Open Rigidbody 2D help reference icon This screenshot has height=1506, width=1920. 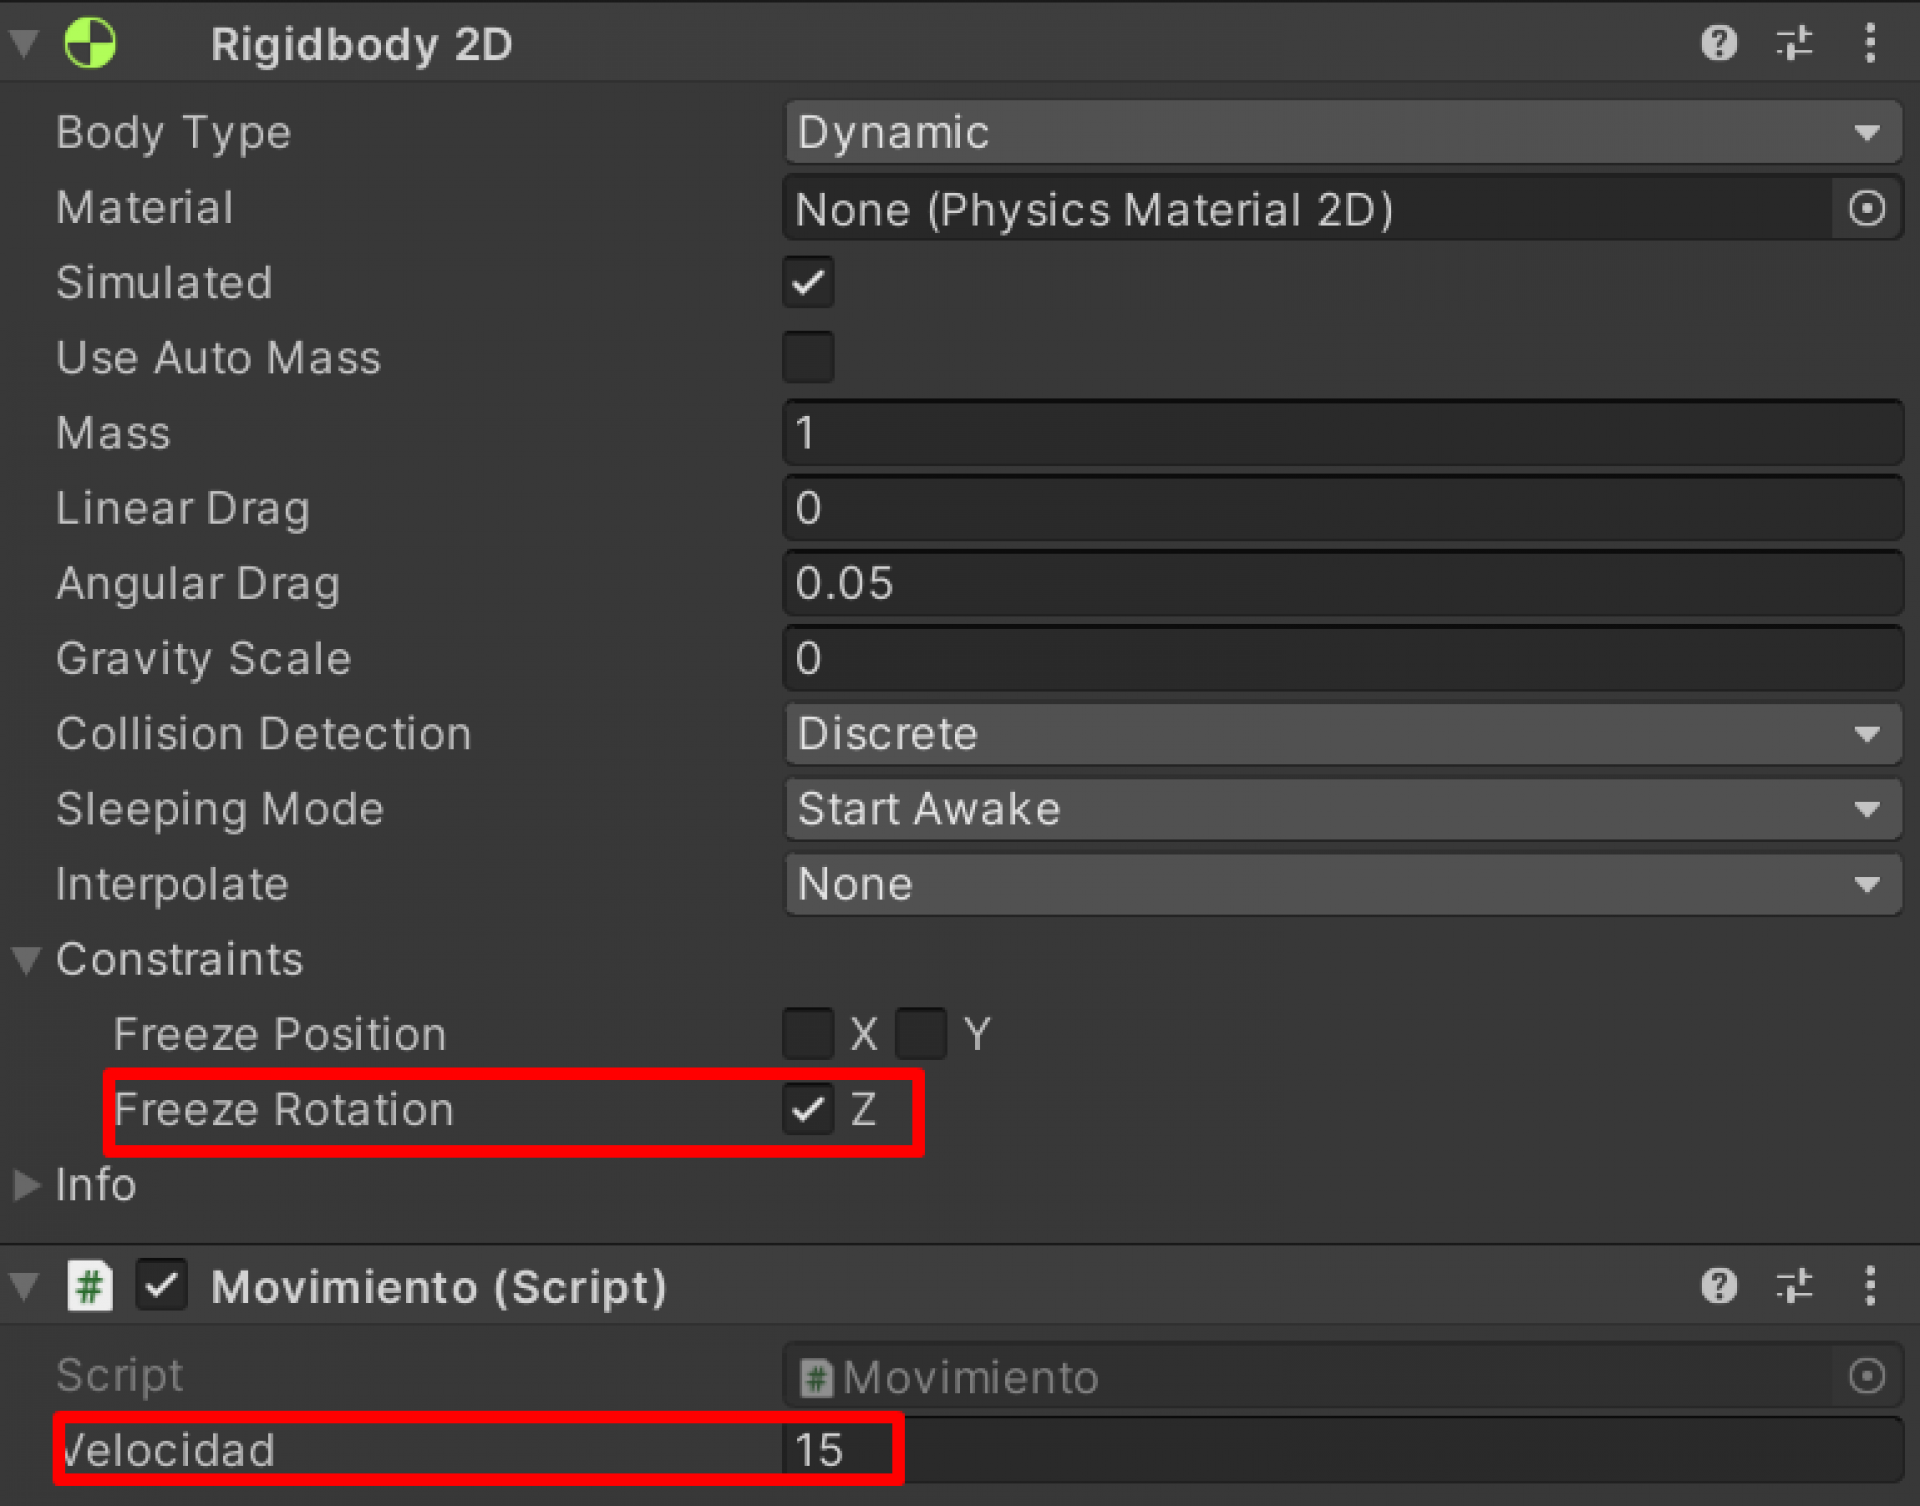pos(1718,43)
